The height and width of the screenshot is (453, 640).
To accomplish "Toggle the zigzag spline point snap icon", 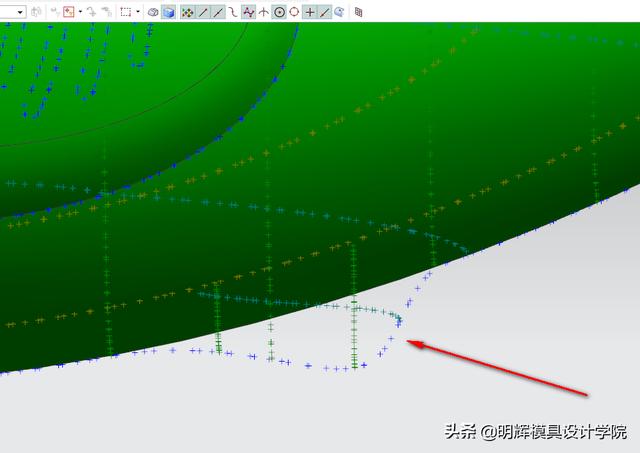I will coord(249,12).
